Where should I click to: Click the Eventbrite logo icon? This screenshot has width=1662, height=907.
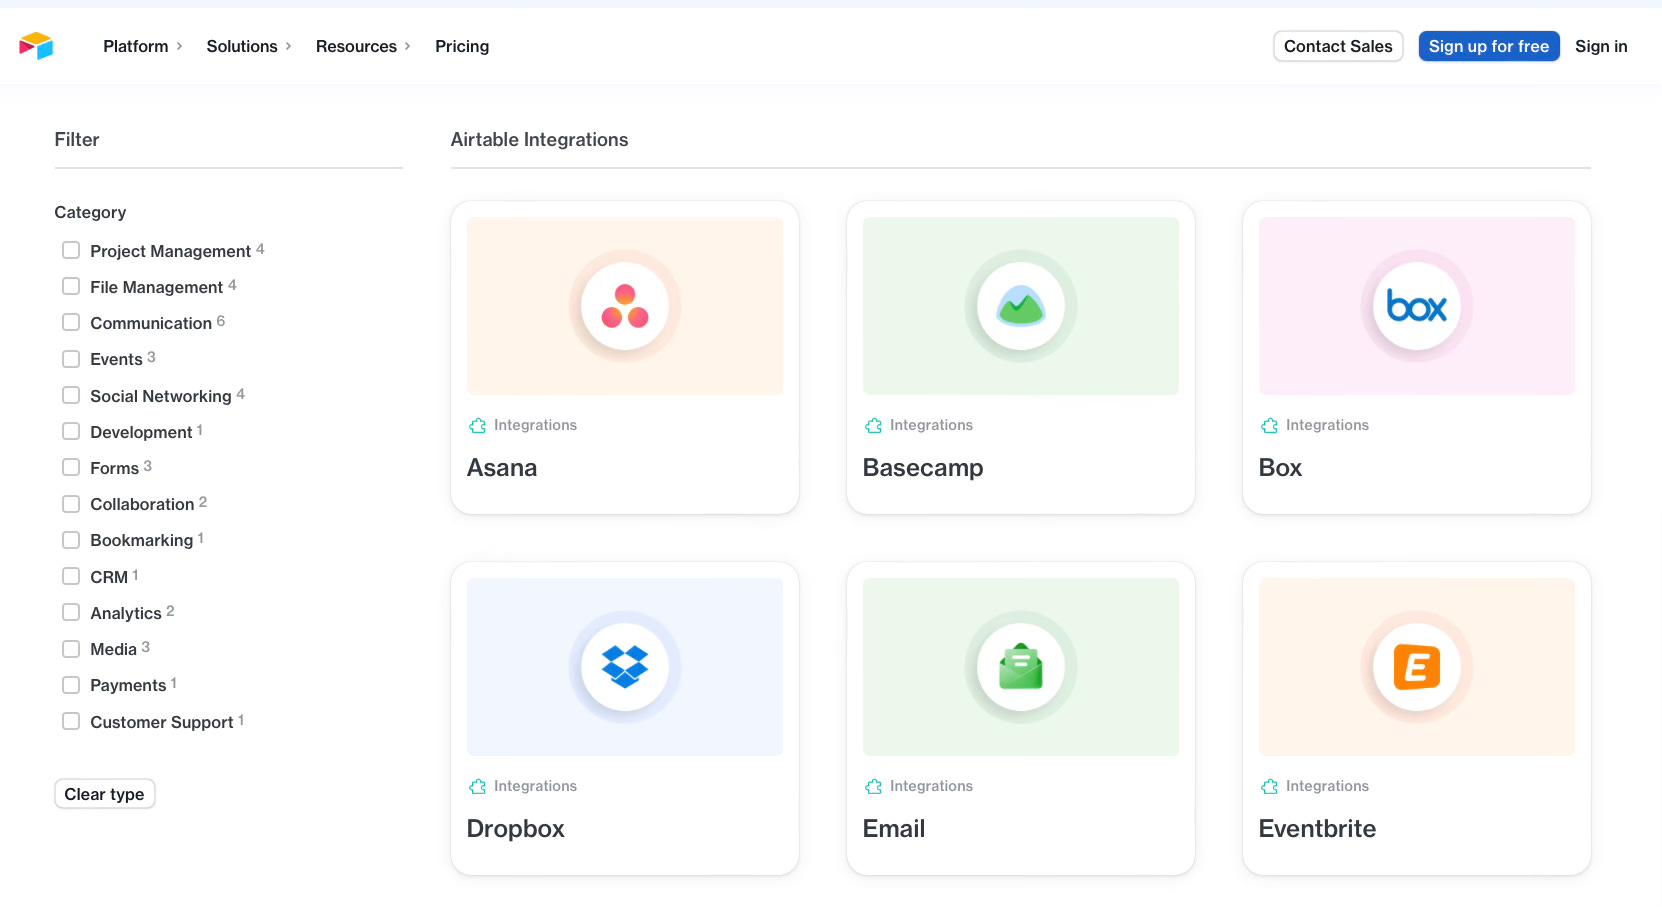[1417, 667]
